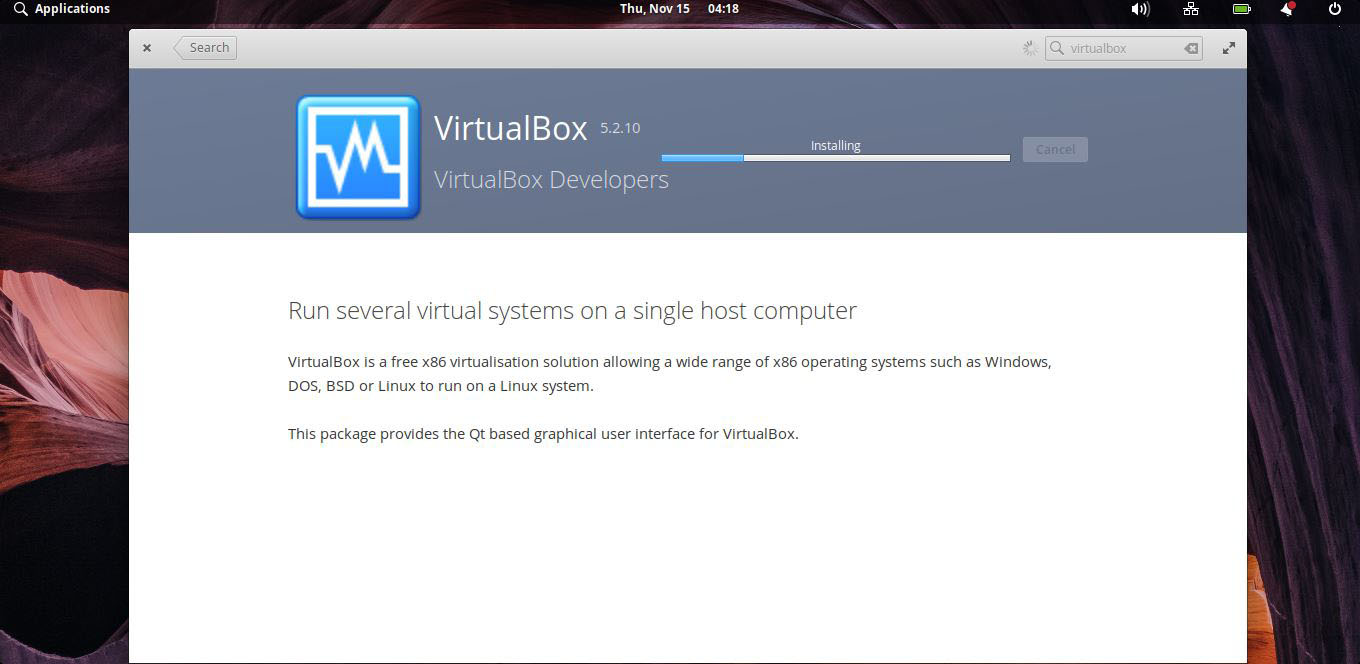Click the power icon in the top panel
1360x664 pixels.
point(1333,9)
